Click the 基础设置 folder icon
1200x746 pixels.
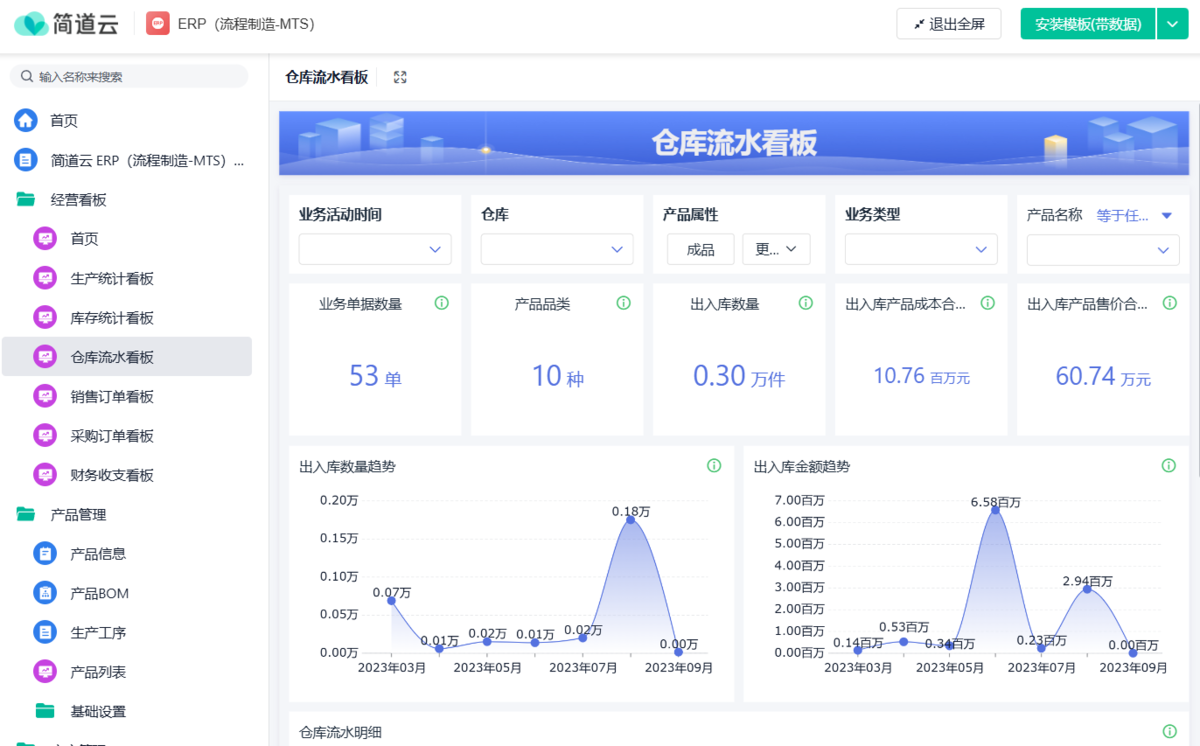pyautogui.click(x=45, y=711)
